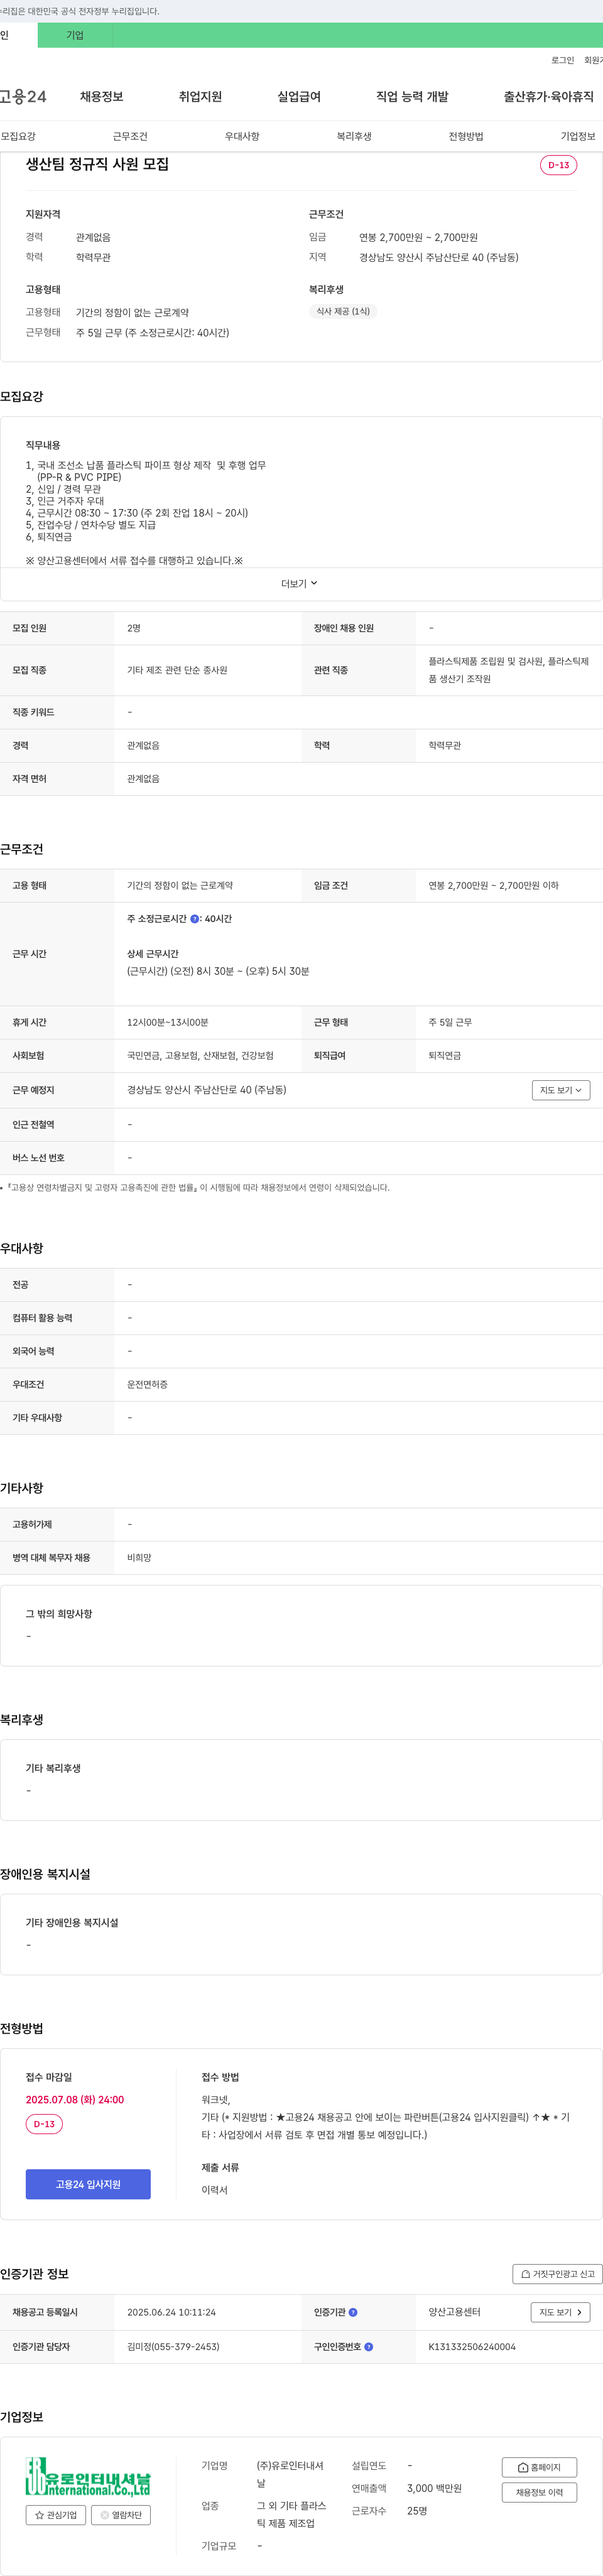Click the 유로인터내셔날 company logo
Viewport: 603px width, 2576px height.
tap(88, 2477)
